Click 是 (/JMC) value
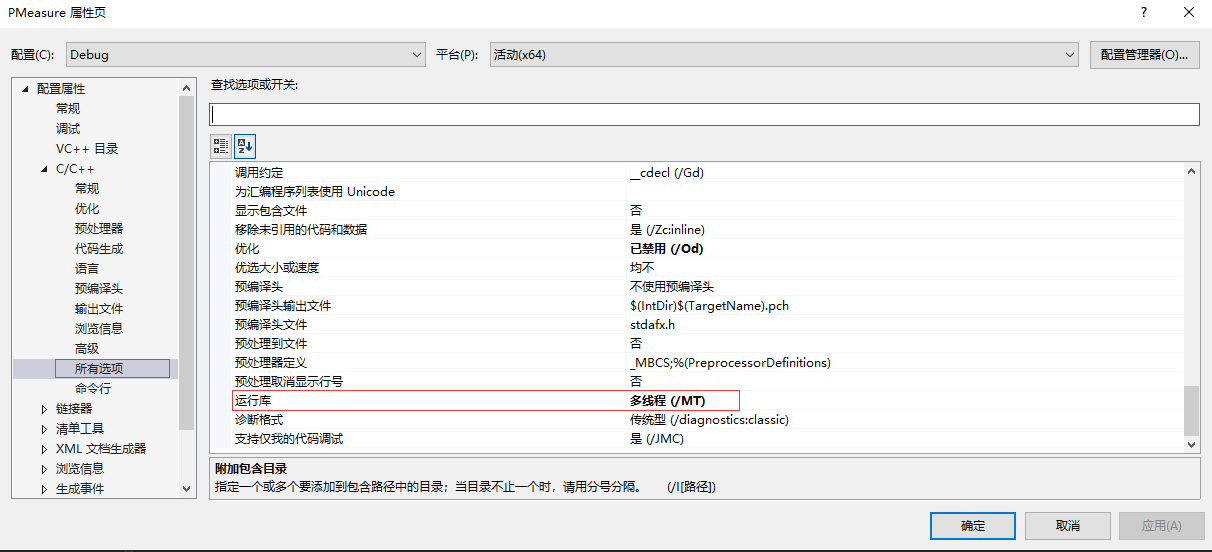 click(x=657, y=439)
